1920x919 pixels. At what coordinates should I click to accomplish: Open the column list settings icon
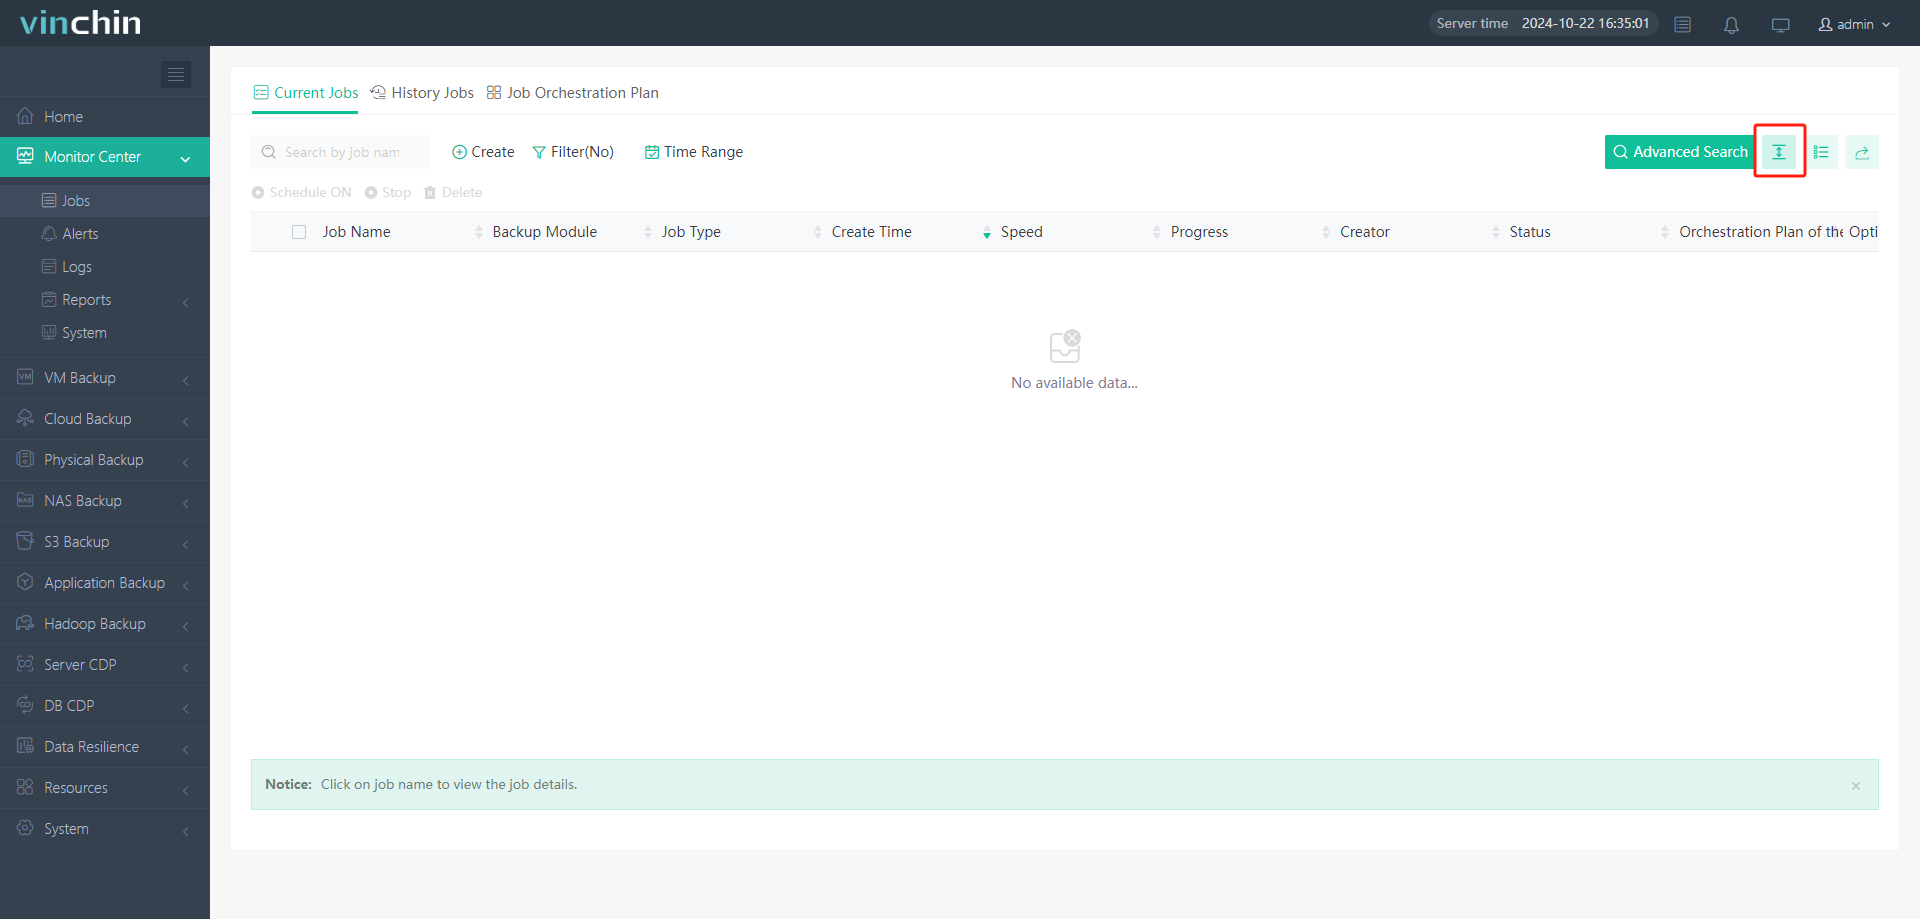click(1821, 152)
